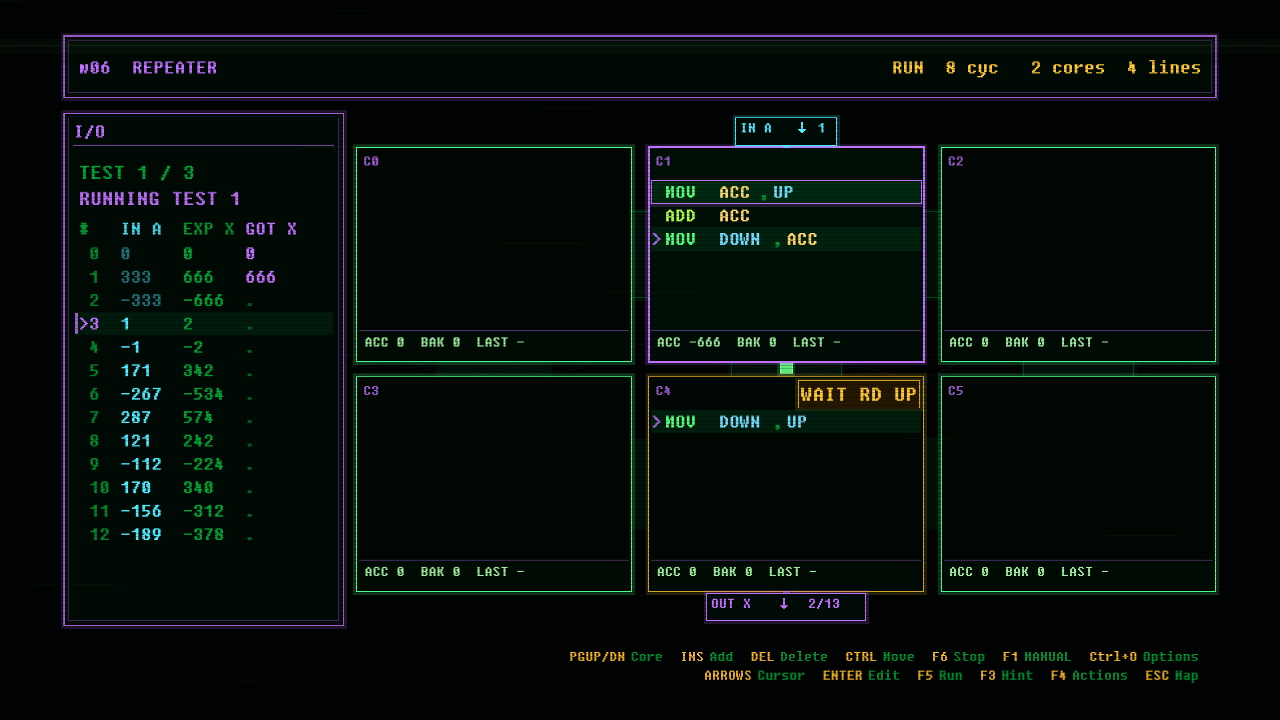Image resolution: width=1280 pixels, height=720 pixels.
Task: Click the F6 Stop hint
Action: (958, 657)
